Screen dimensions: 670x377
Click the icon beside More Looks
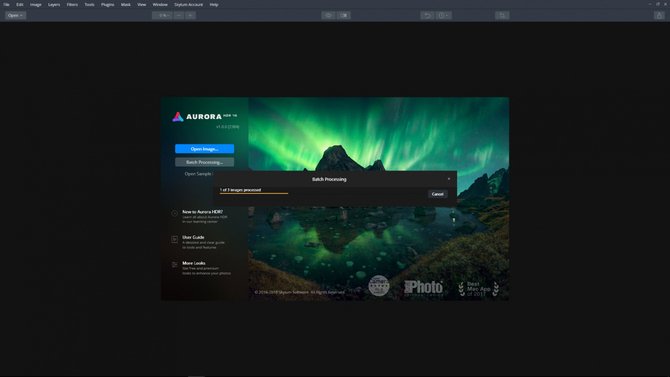[x=174, y=265]
